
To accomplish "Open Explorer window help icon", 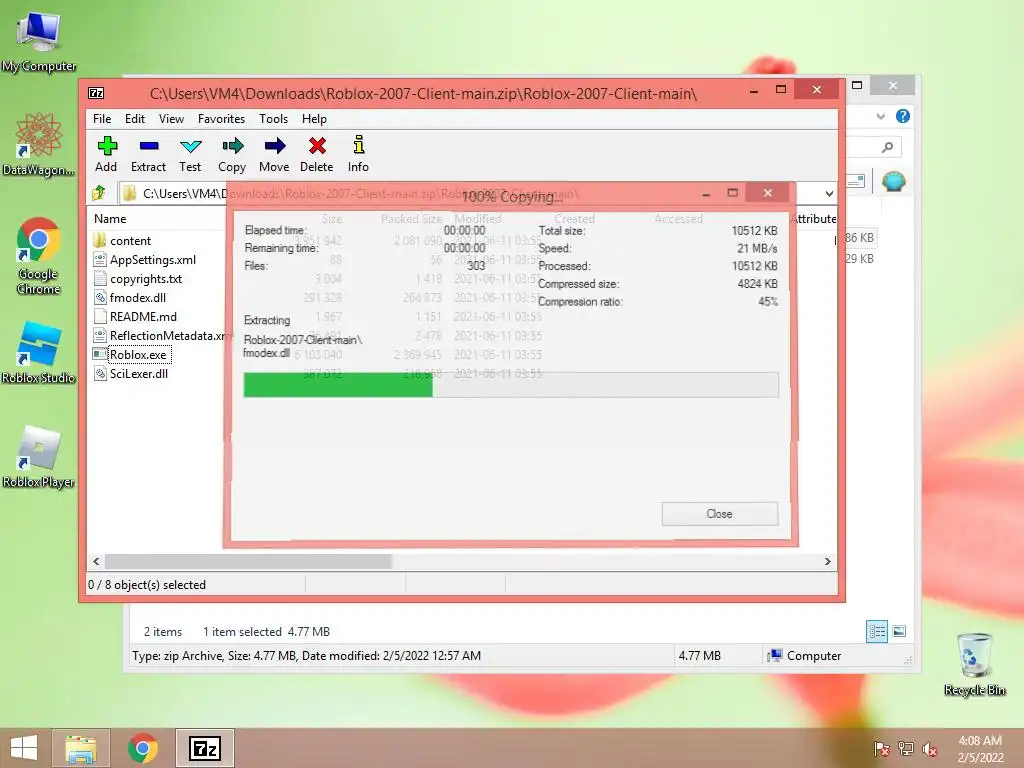I will click(x=903, y=116).
